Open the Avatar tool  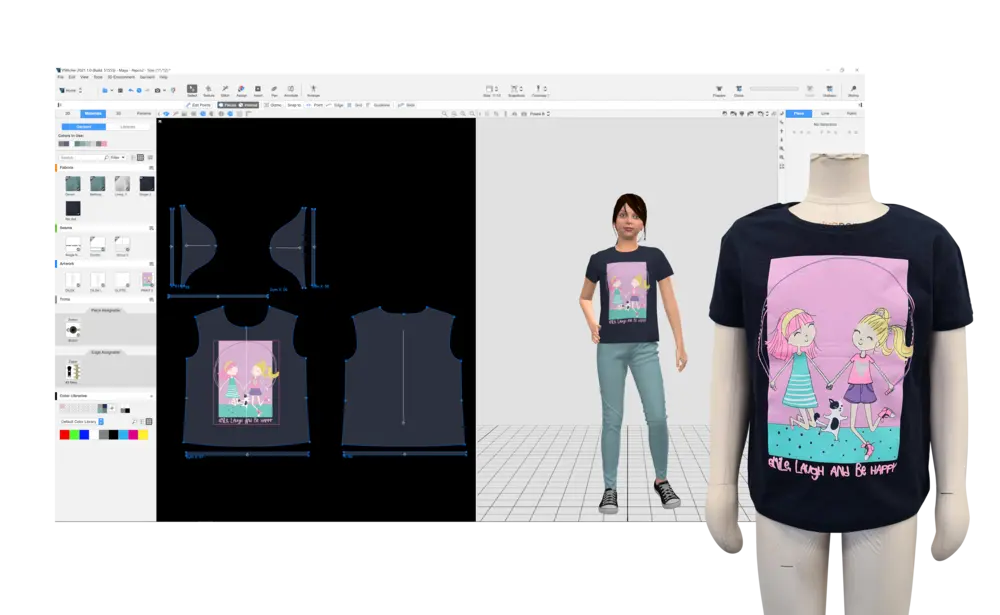point(314,90)
